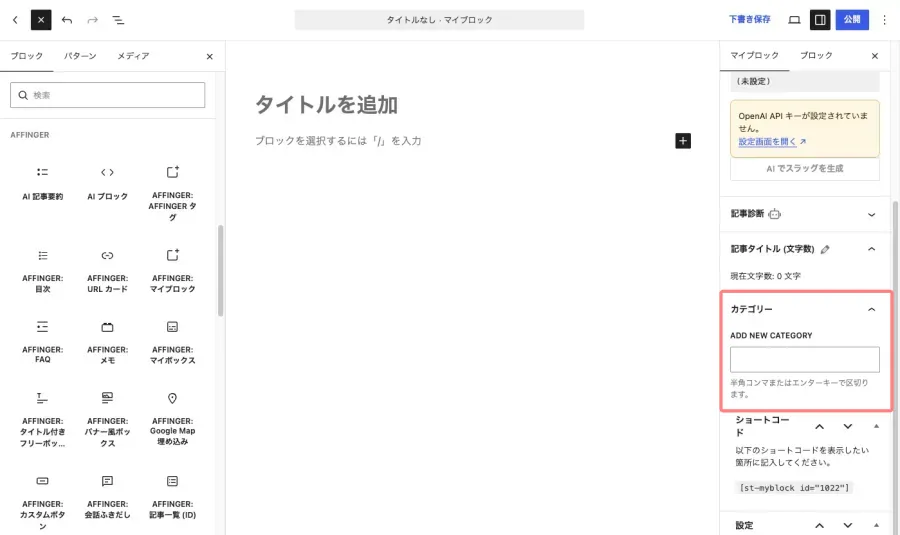
Task: Insert the AFFINGER: 会話ふきだし block
Action: [x=107, y=497]
